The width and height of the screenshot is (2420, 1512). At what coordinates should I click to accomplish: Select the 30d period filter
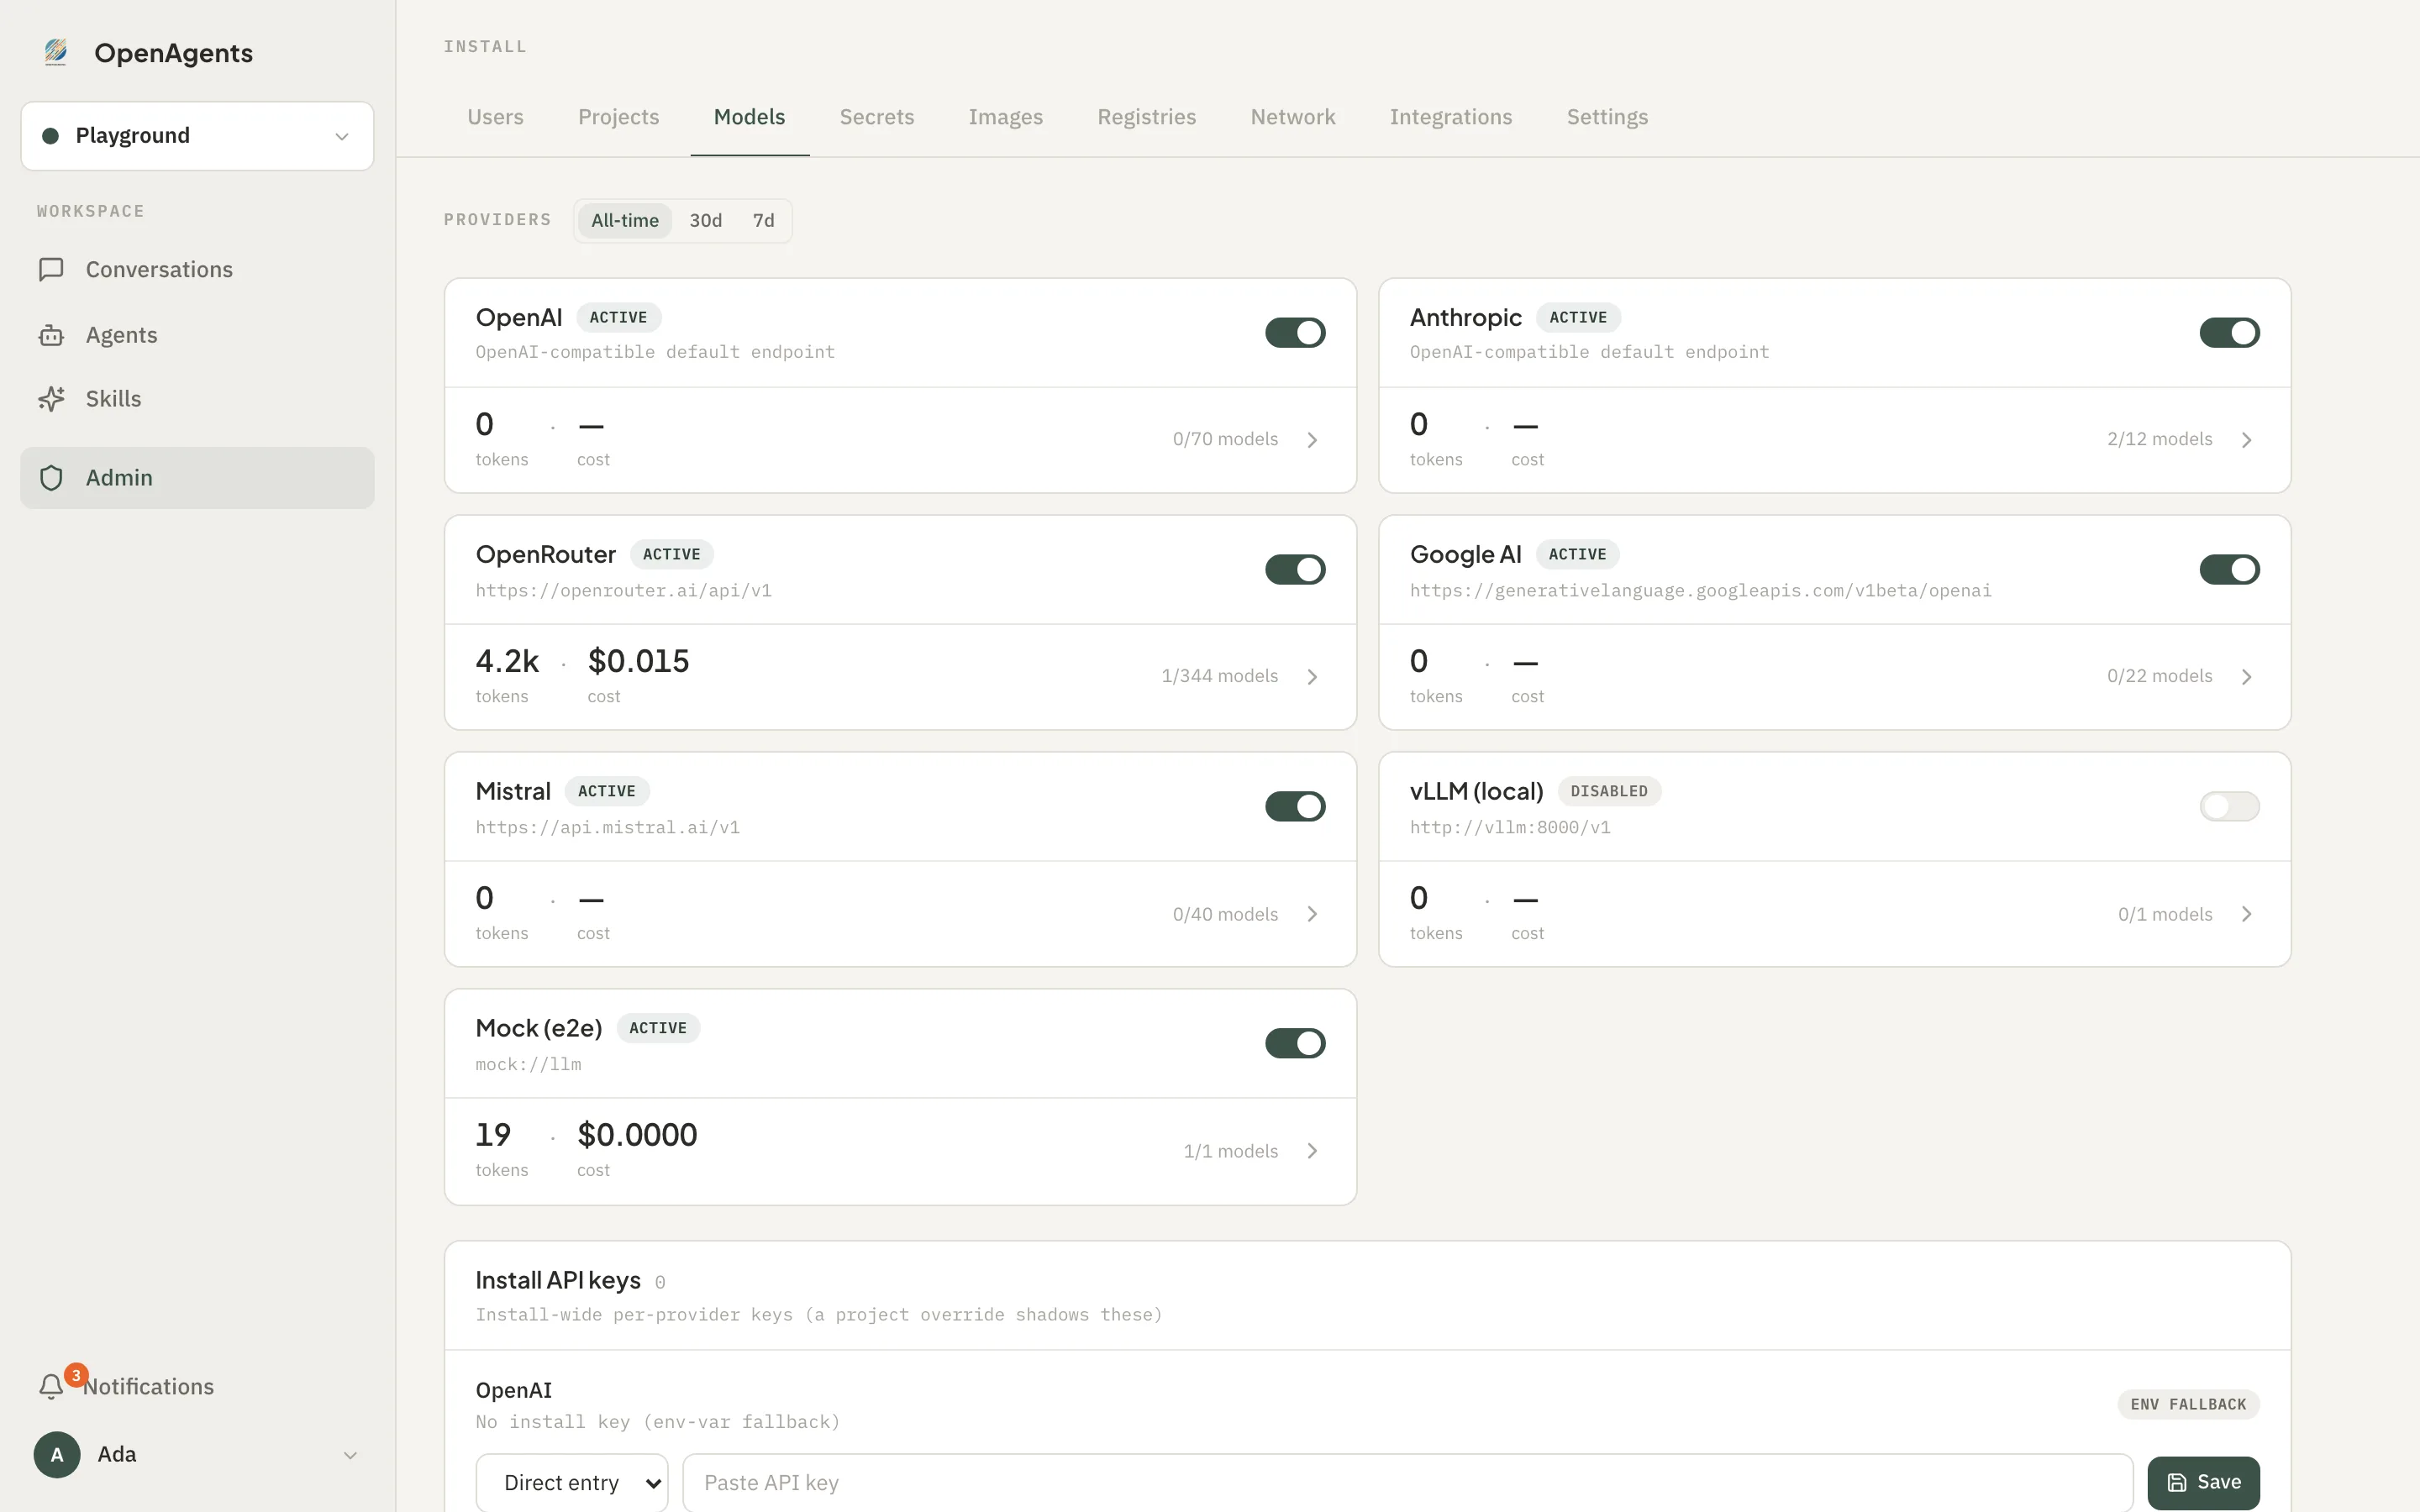(x=705, y=220)
